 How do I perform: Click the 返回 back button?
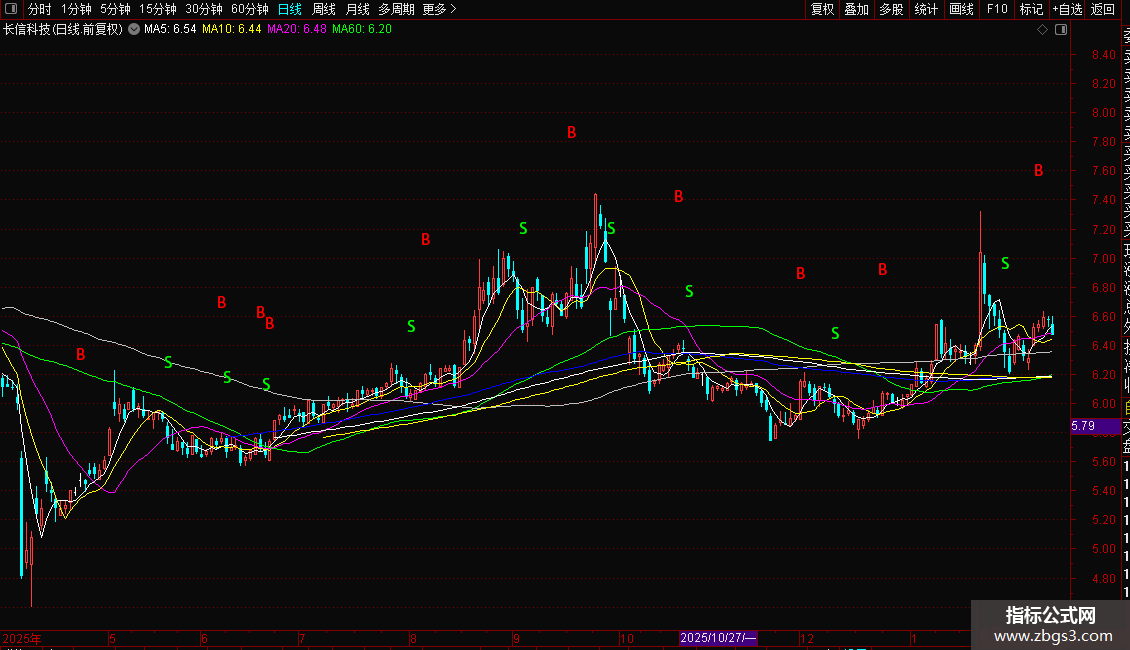tap(1103, 9)
